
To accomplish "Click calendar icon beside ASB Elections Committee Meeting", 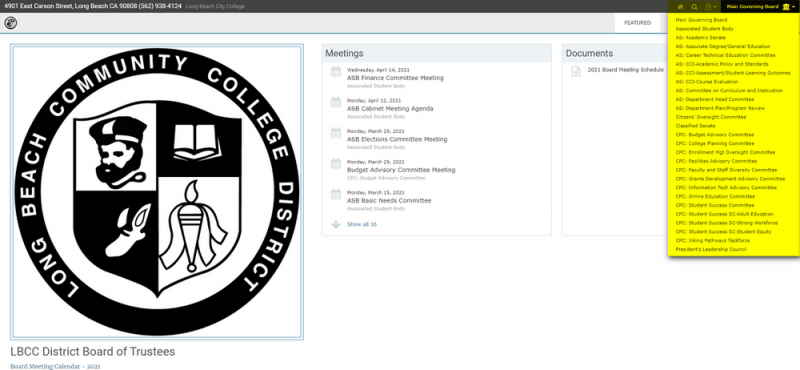I will (336, 133).
